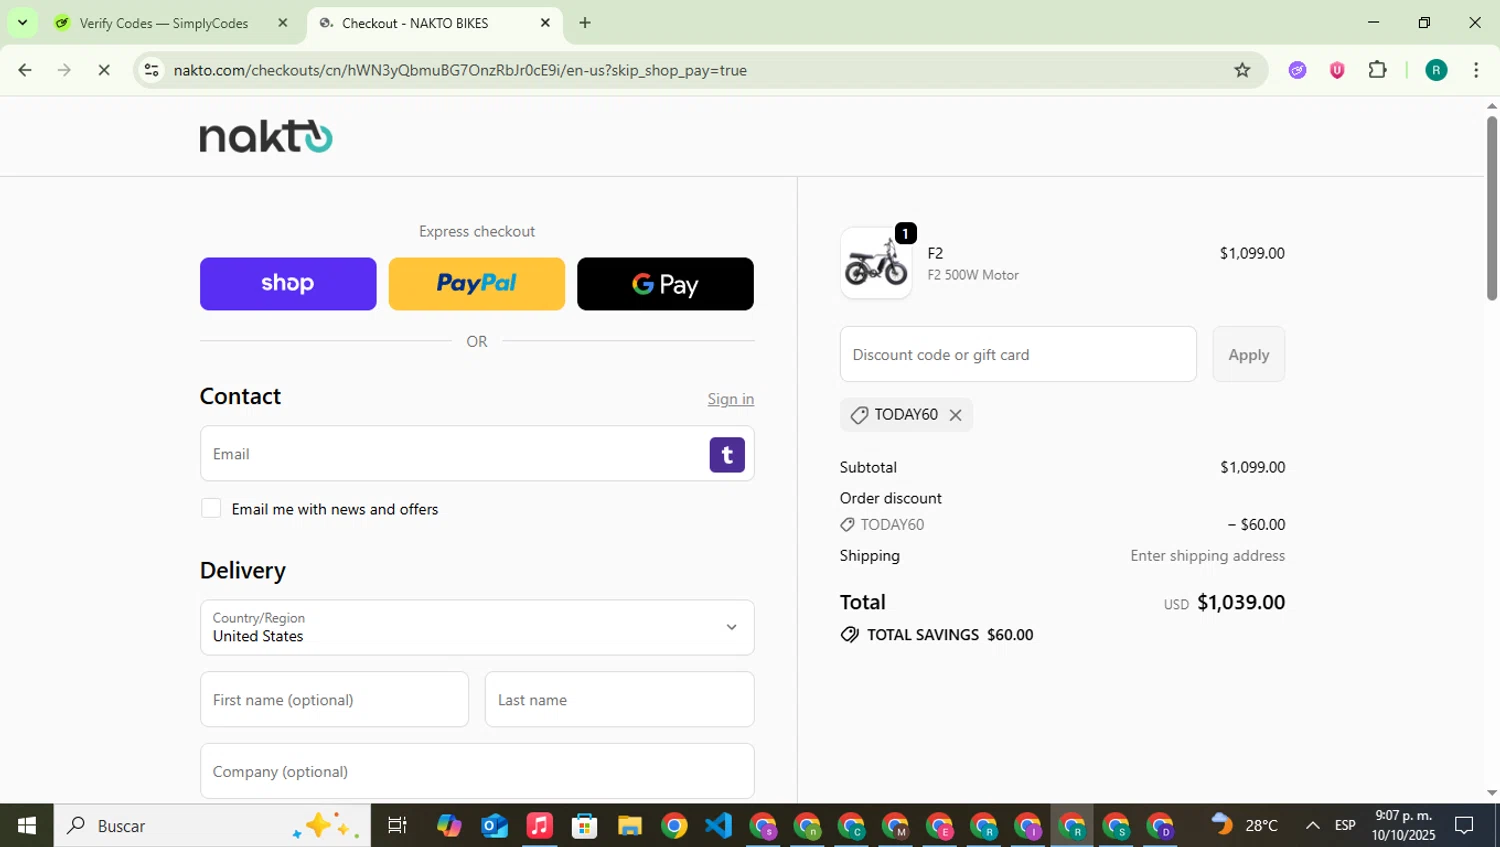View site information icon in address bar
This screenshot has width=1500, height=847.
[x=151, y=70]
